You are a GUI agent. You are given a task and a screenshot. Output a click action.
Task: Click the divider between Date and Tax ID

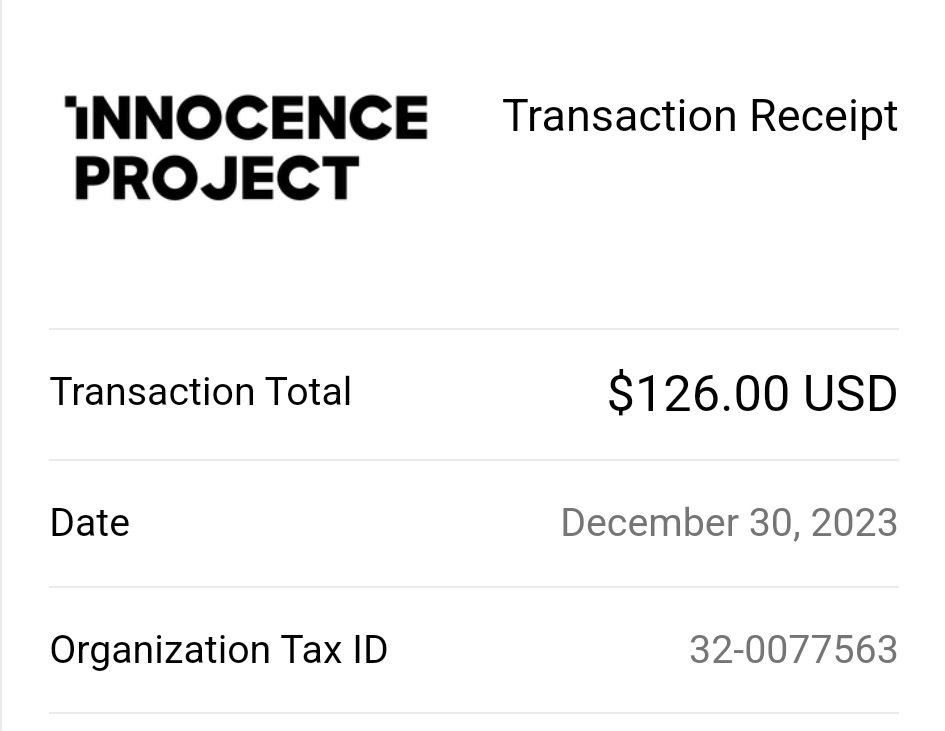(x=474, y=586)
